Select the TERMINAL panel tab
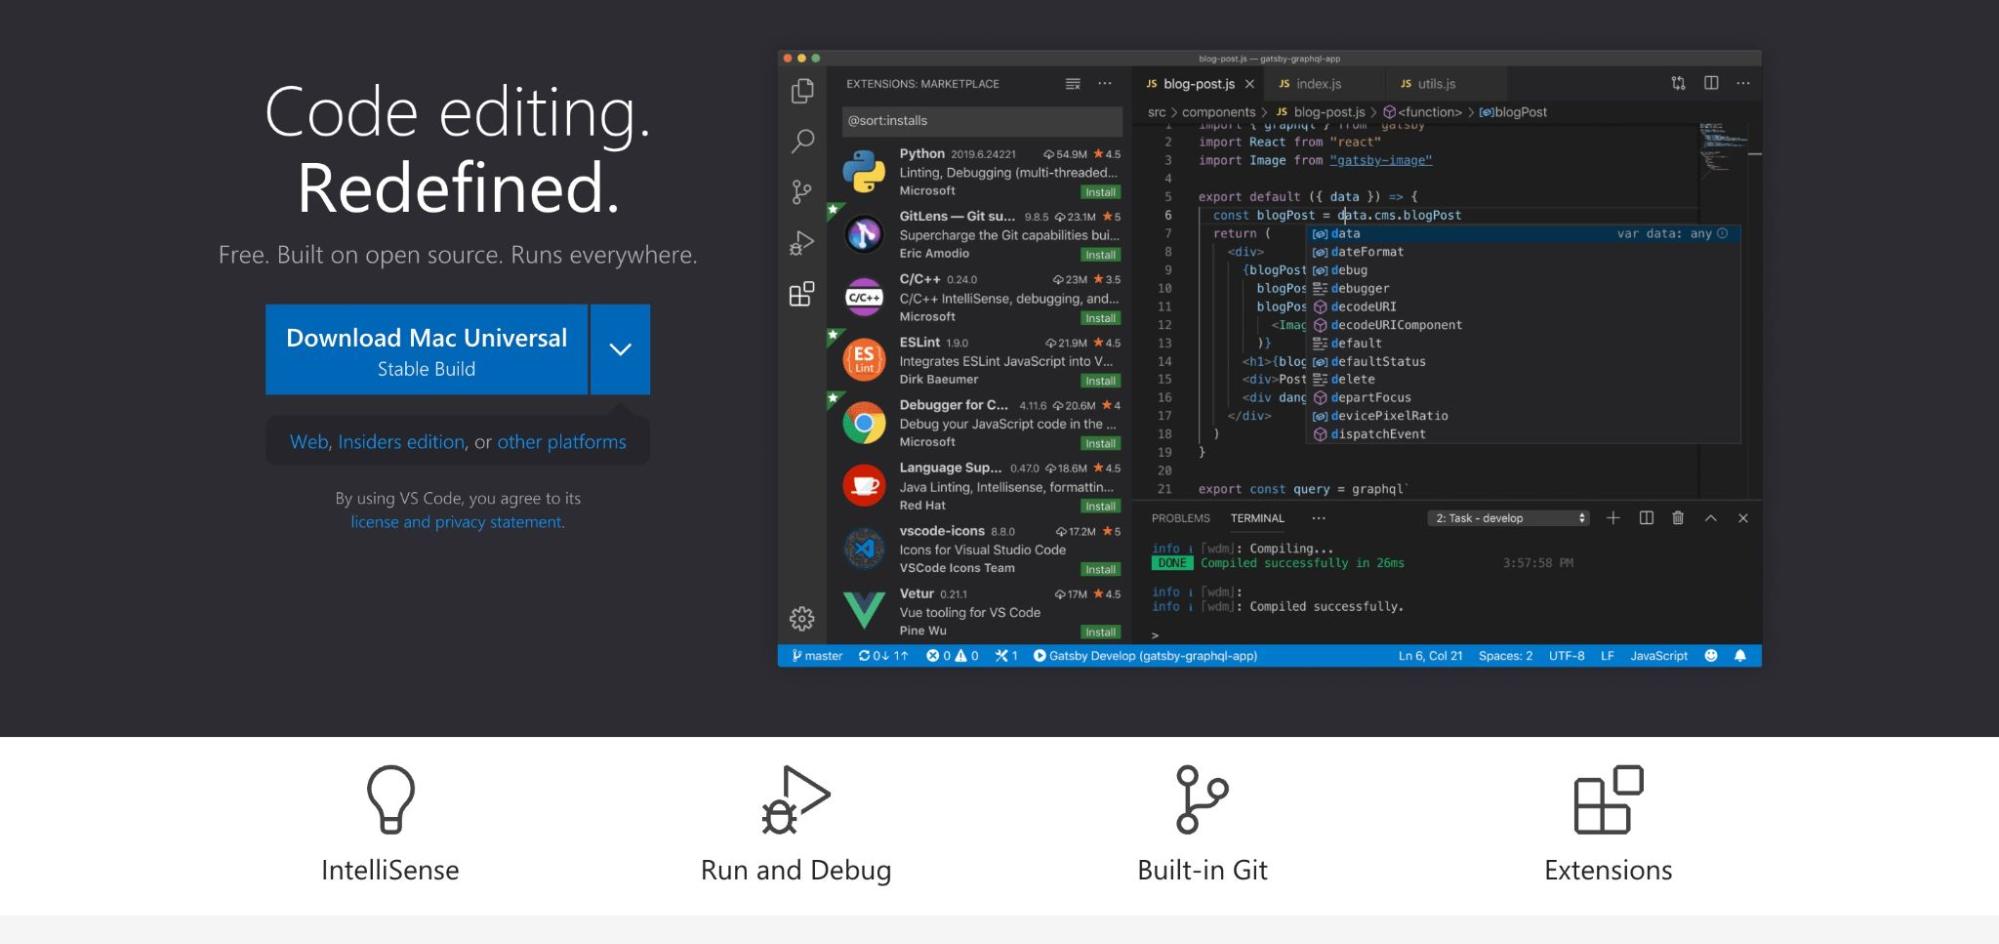The height and width of the screenshot is (944, 1999). (1257, 518)
